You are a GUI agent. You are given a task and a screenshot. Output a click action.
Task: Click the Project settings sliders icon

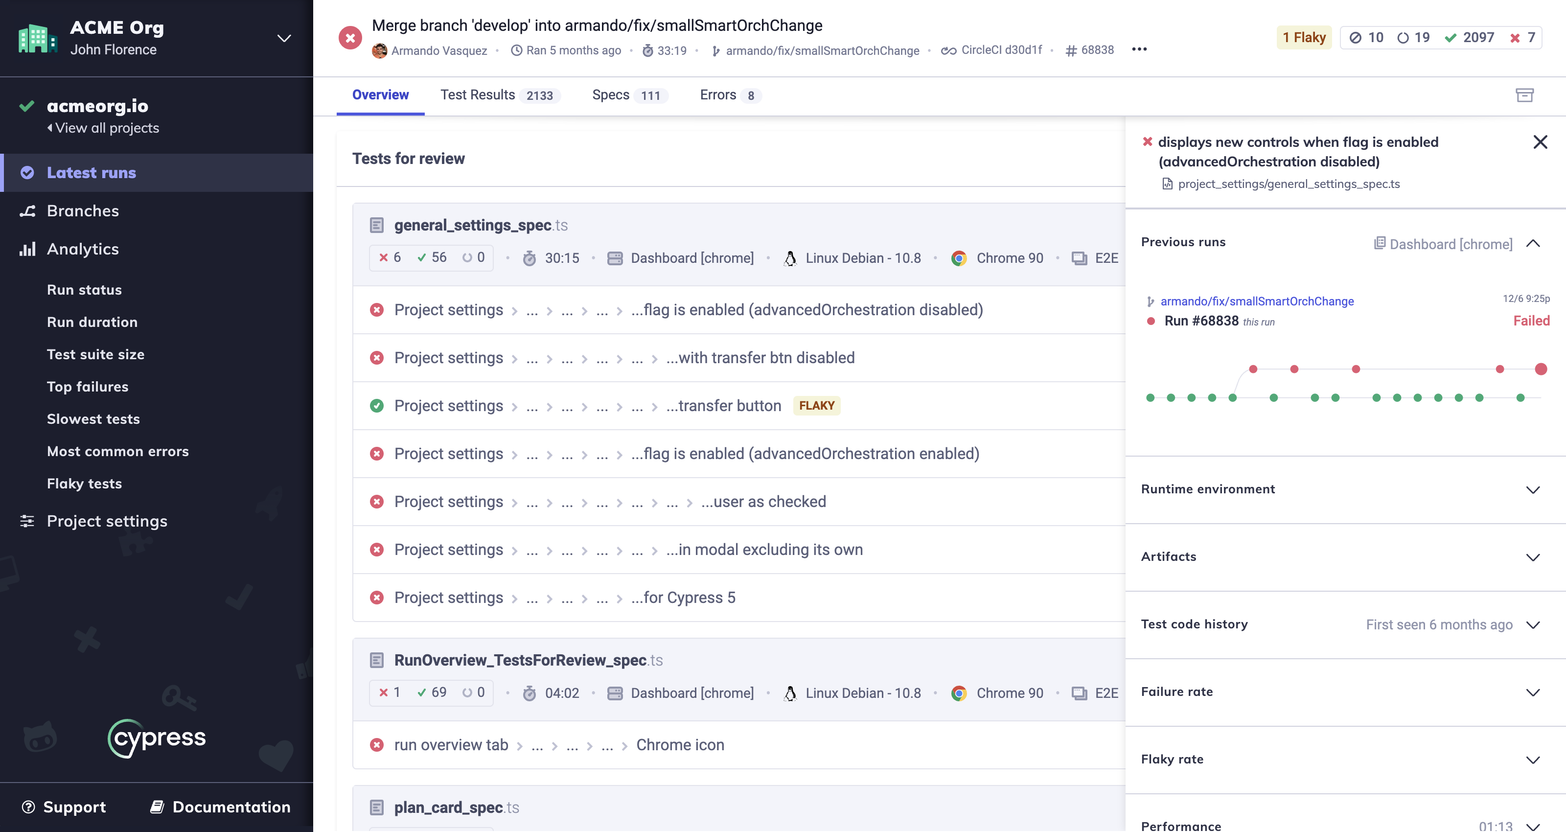click(x=27, y=521)
